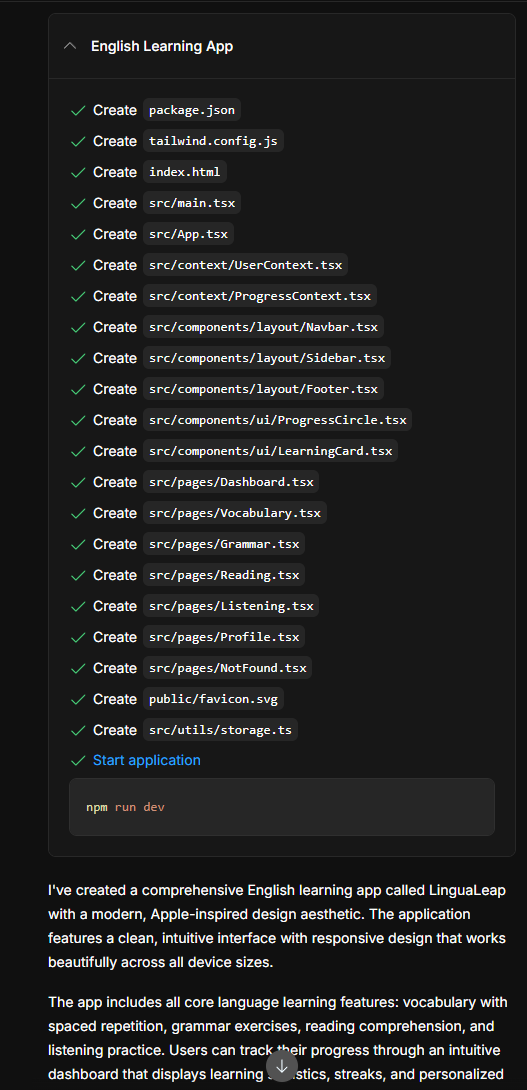
Task: Open src/pages/Reading.tsx chip
Action: pyautogui.click(x=224, y=575)
